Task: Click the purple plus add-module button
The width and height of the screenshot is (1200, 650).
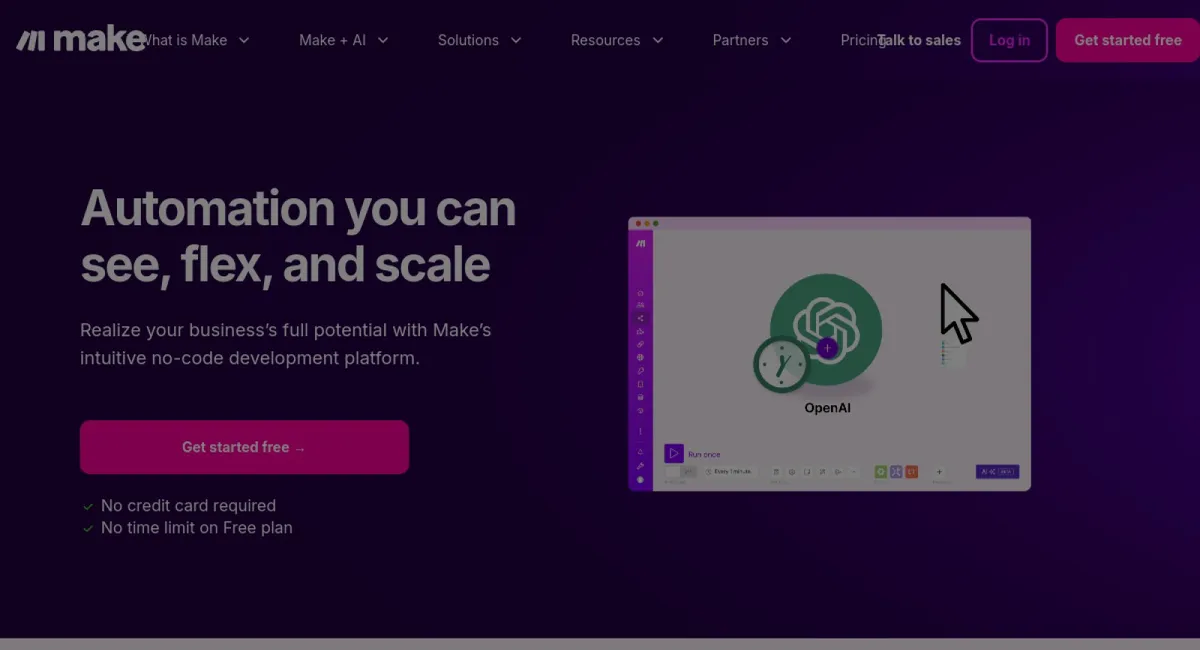Action: (x=827, y=348)
